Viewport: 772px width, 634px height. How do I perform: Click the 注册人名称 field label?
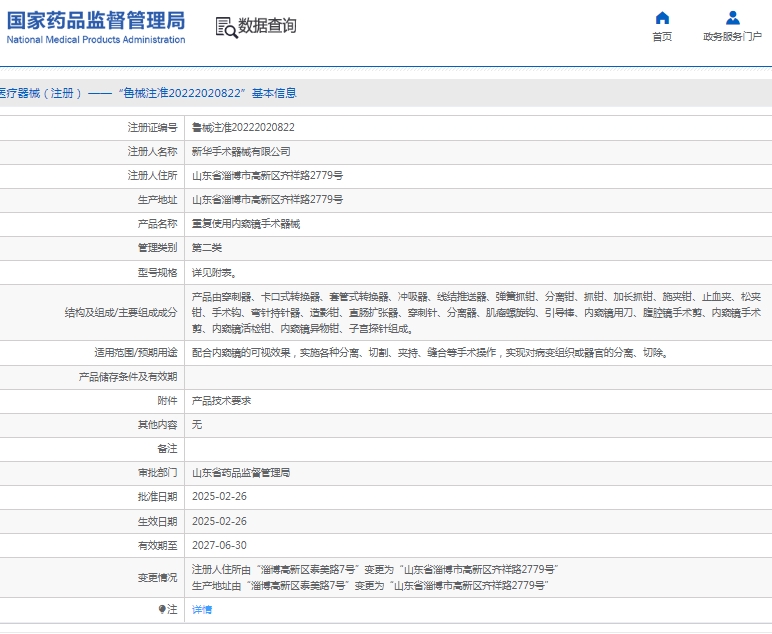(153, 152)
